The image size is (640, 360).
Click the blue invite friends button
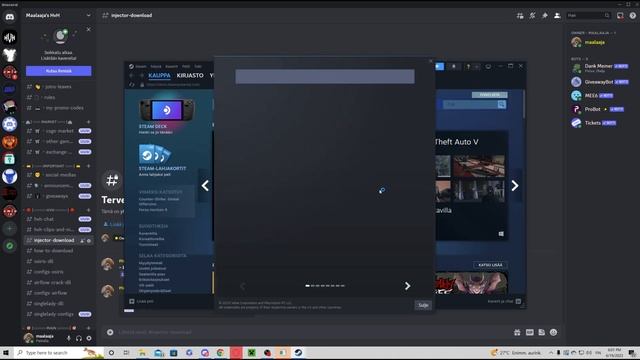pos(59,71)
